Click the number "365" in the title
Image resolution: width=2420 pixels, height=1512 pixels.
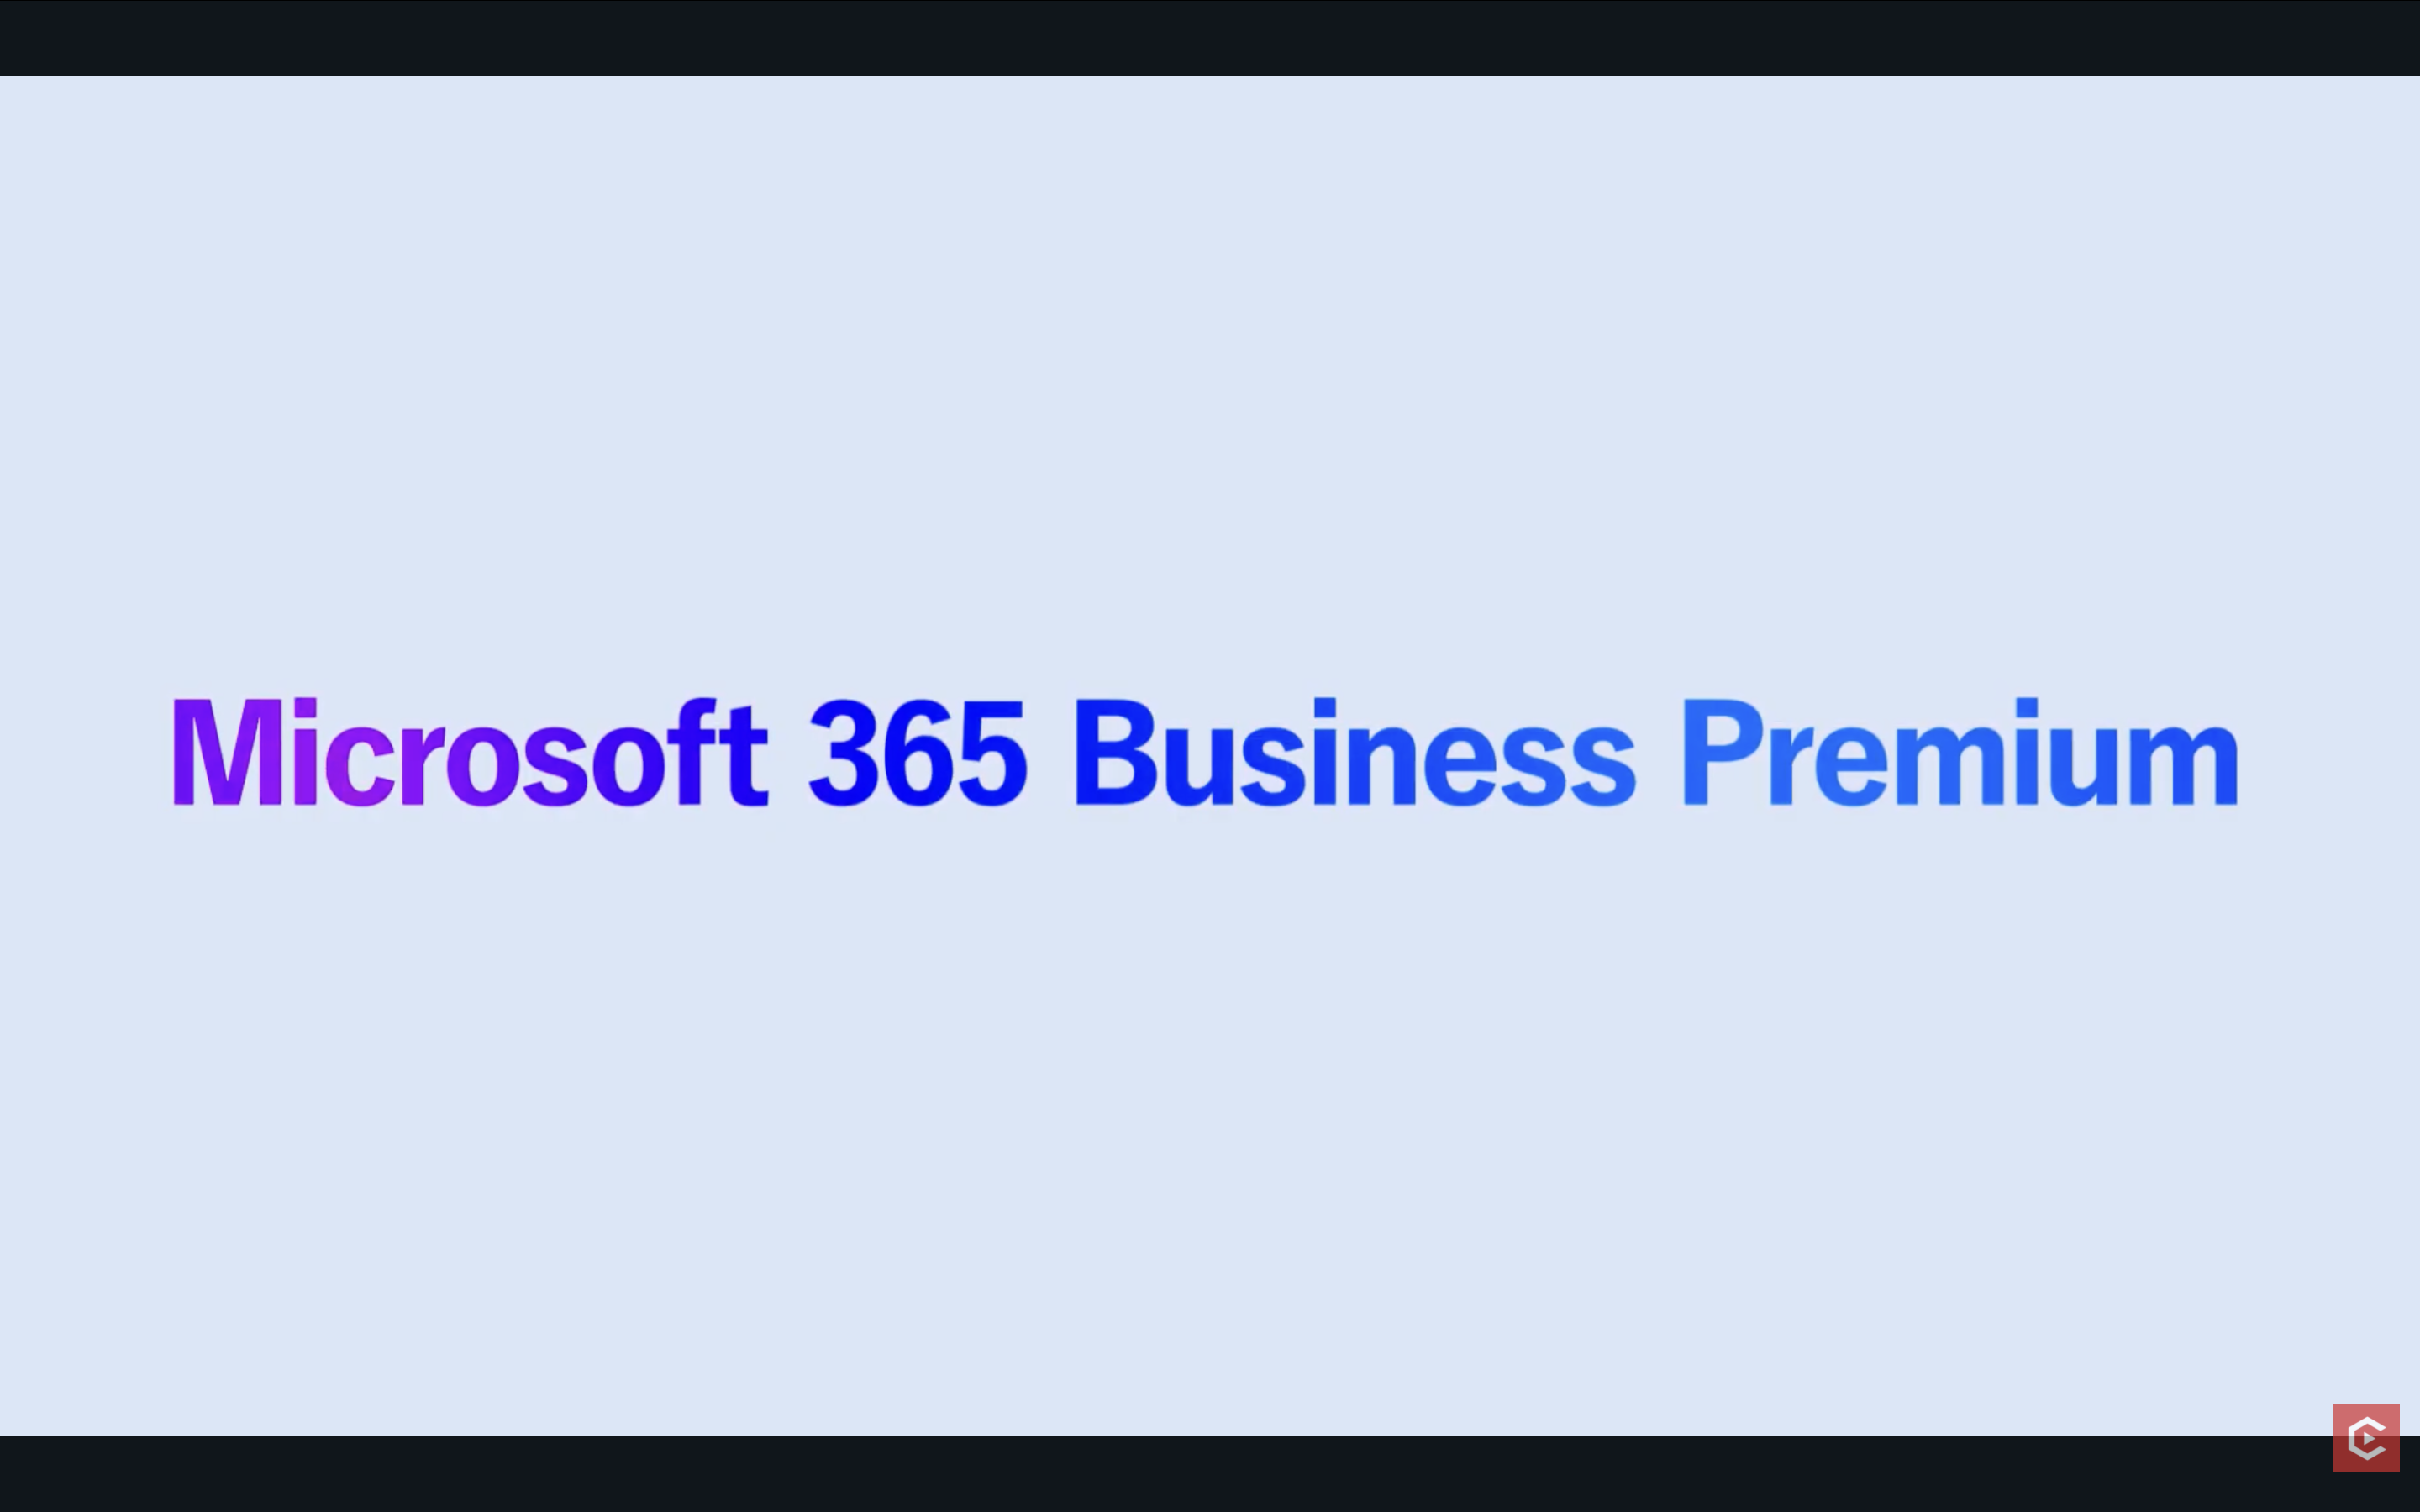click(917, 754)
